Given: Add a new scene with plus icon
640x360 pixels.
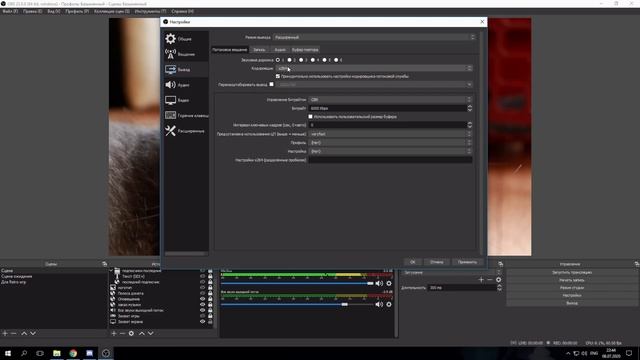Looking at the screenshot, I should 5,333.
